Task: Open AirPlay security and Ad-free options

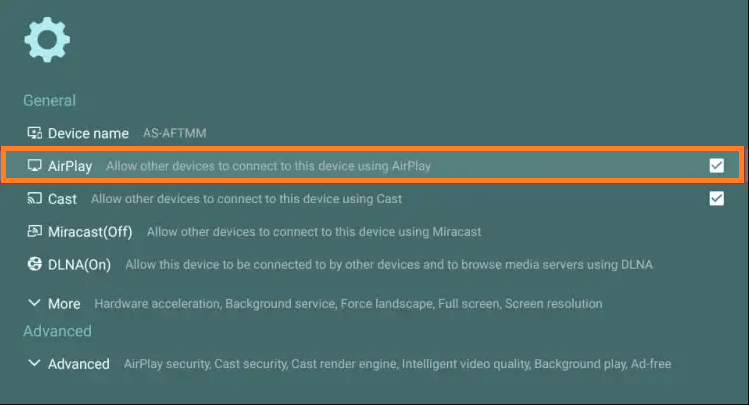Action: click(387, 364)
